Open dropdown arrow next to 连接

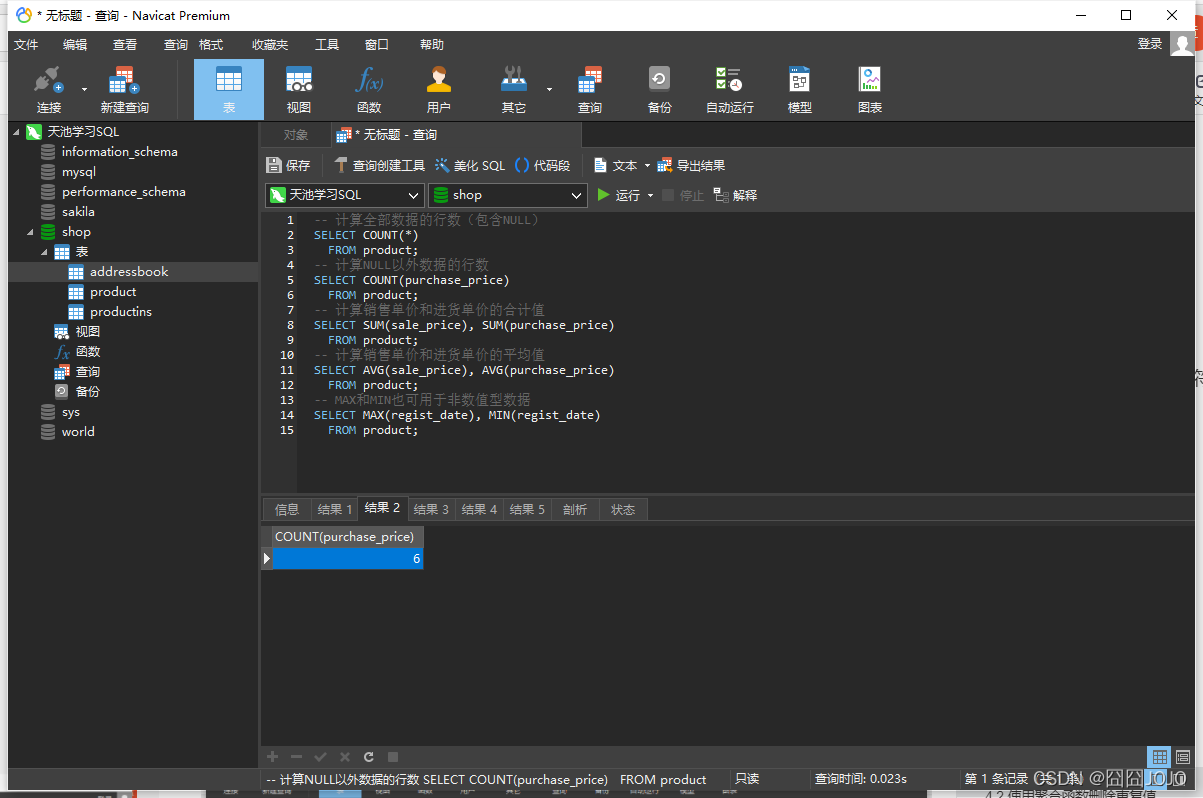83,89
